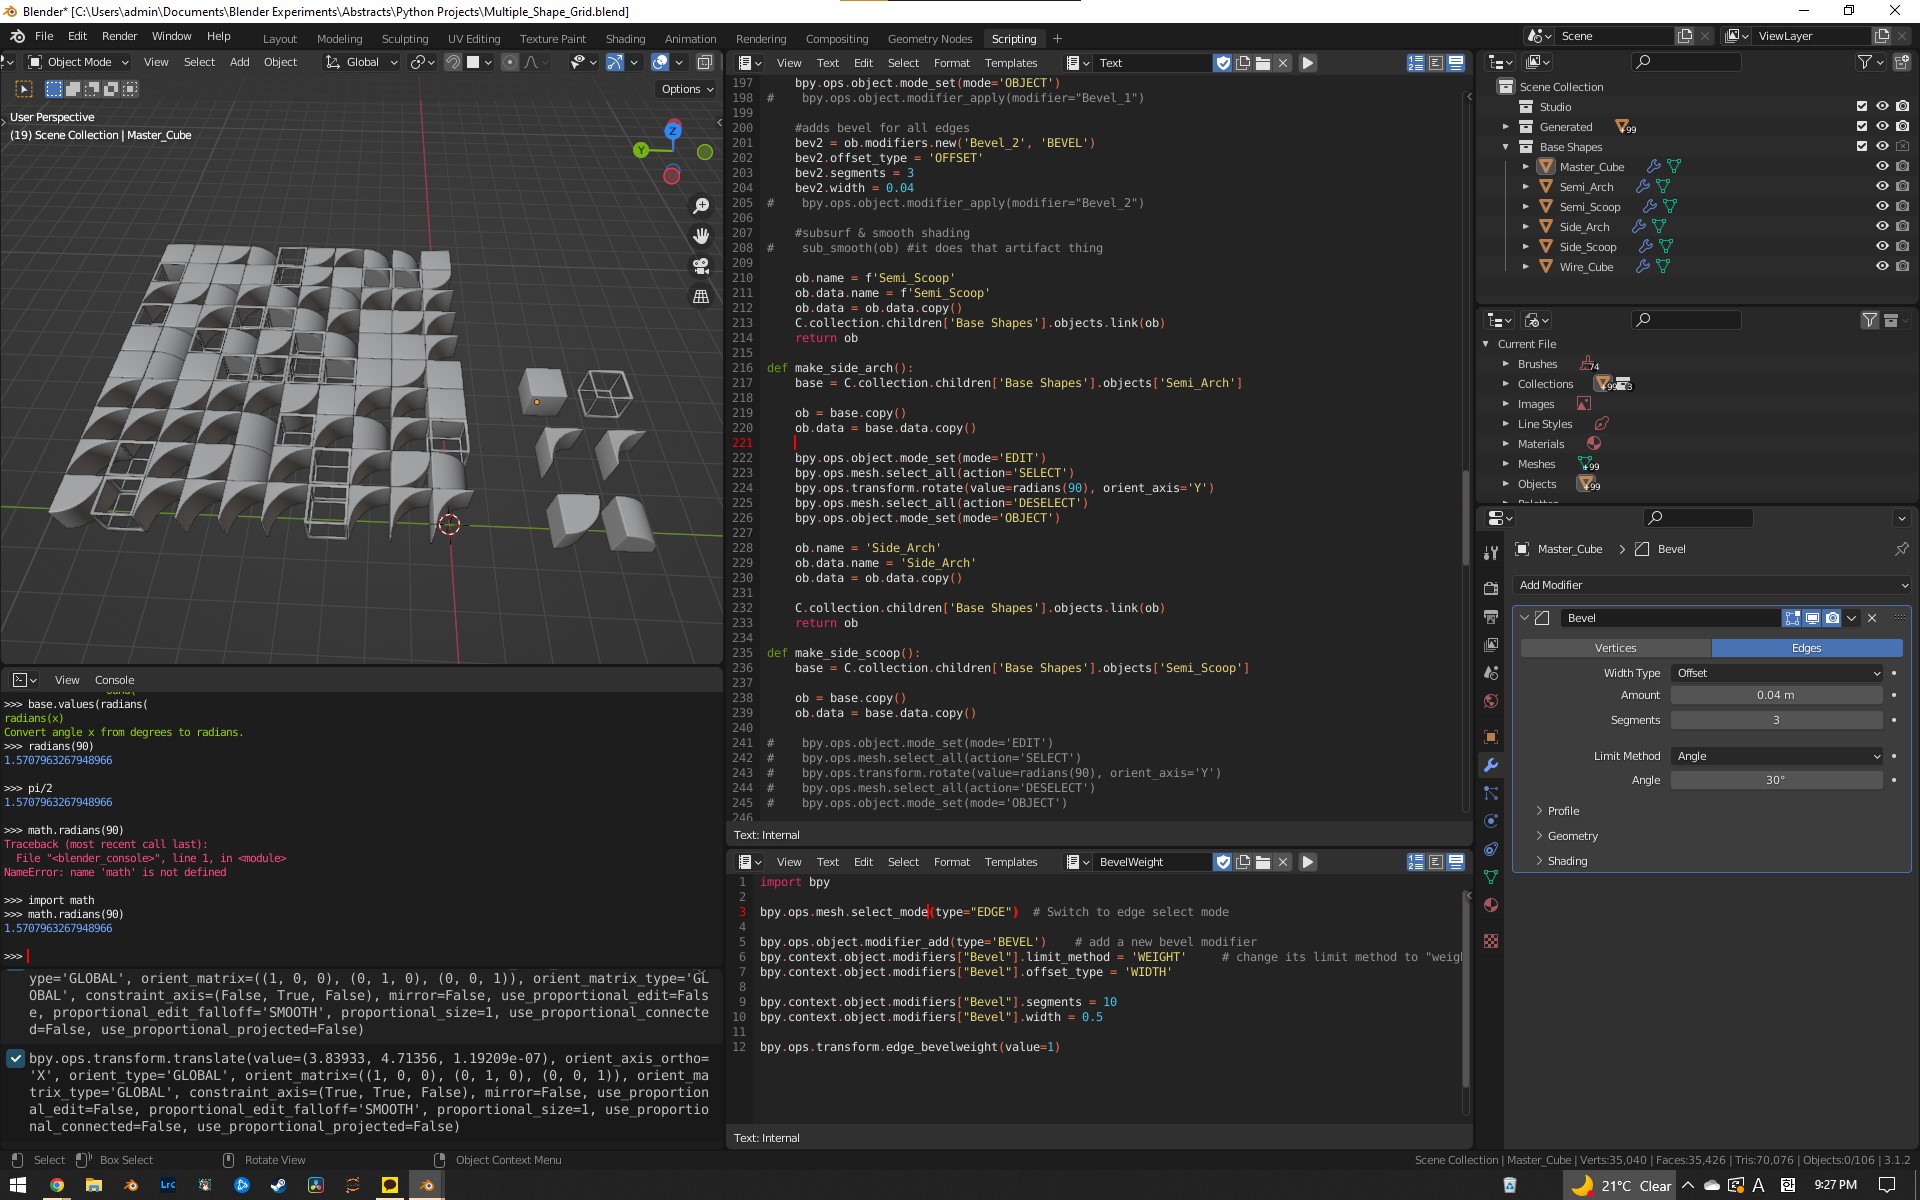Switch to Geometry Nodes workspace tab
Image resolution: width=1920 pixels, height=1200 pixels.
coord(929,39)
